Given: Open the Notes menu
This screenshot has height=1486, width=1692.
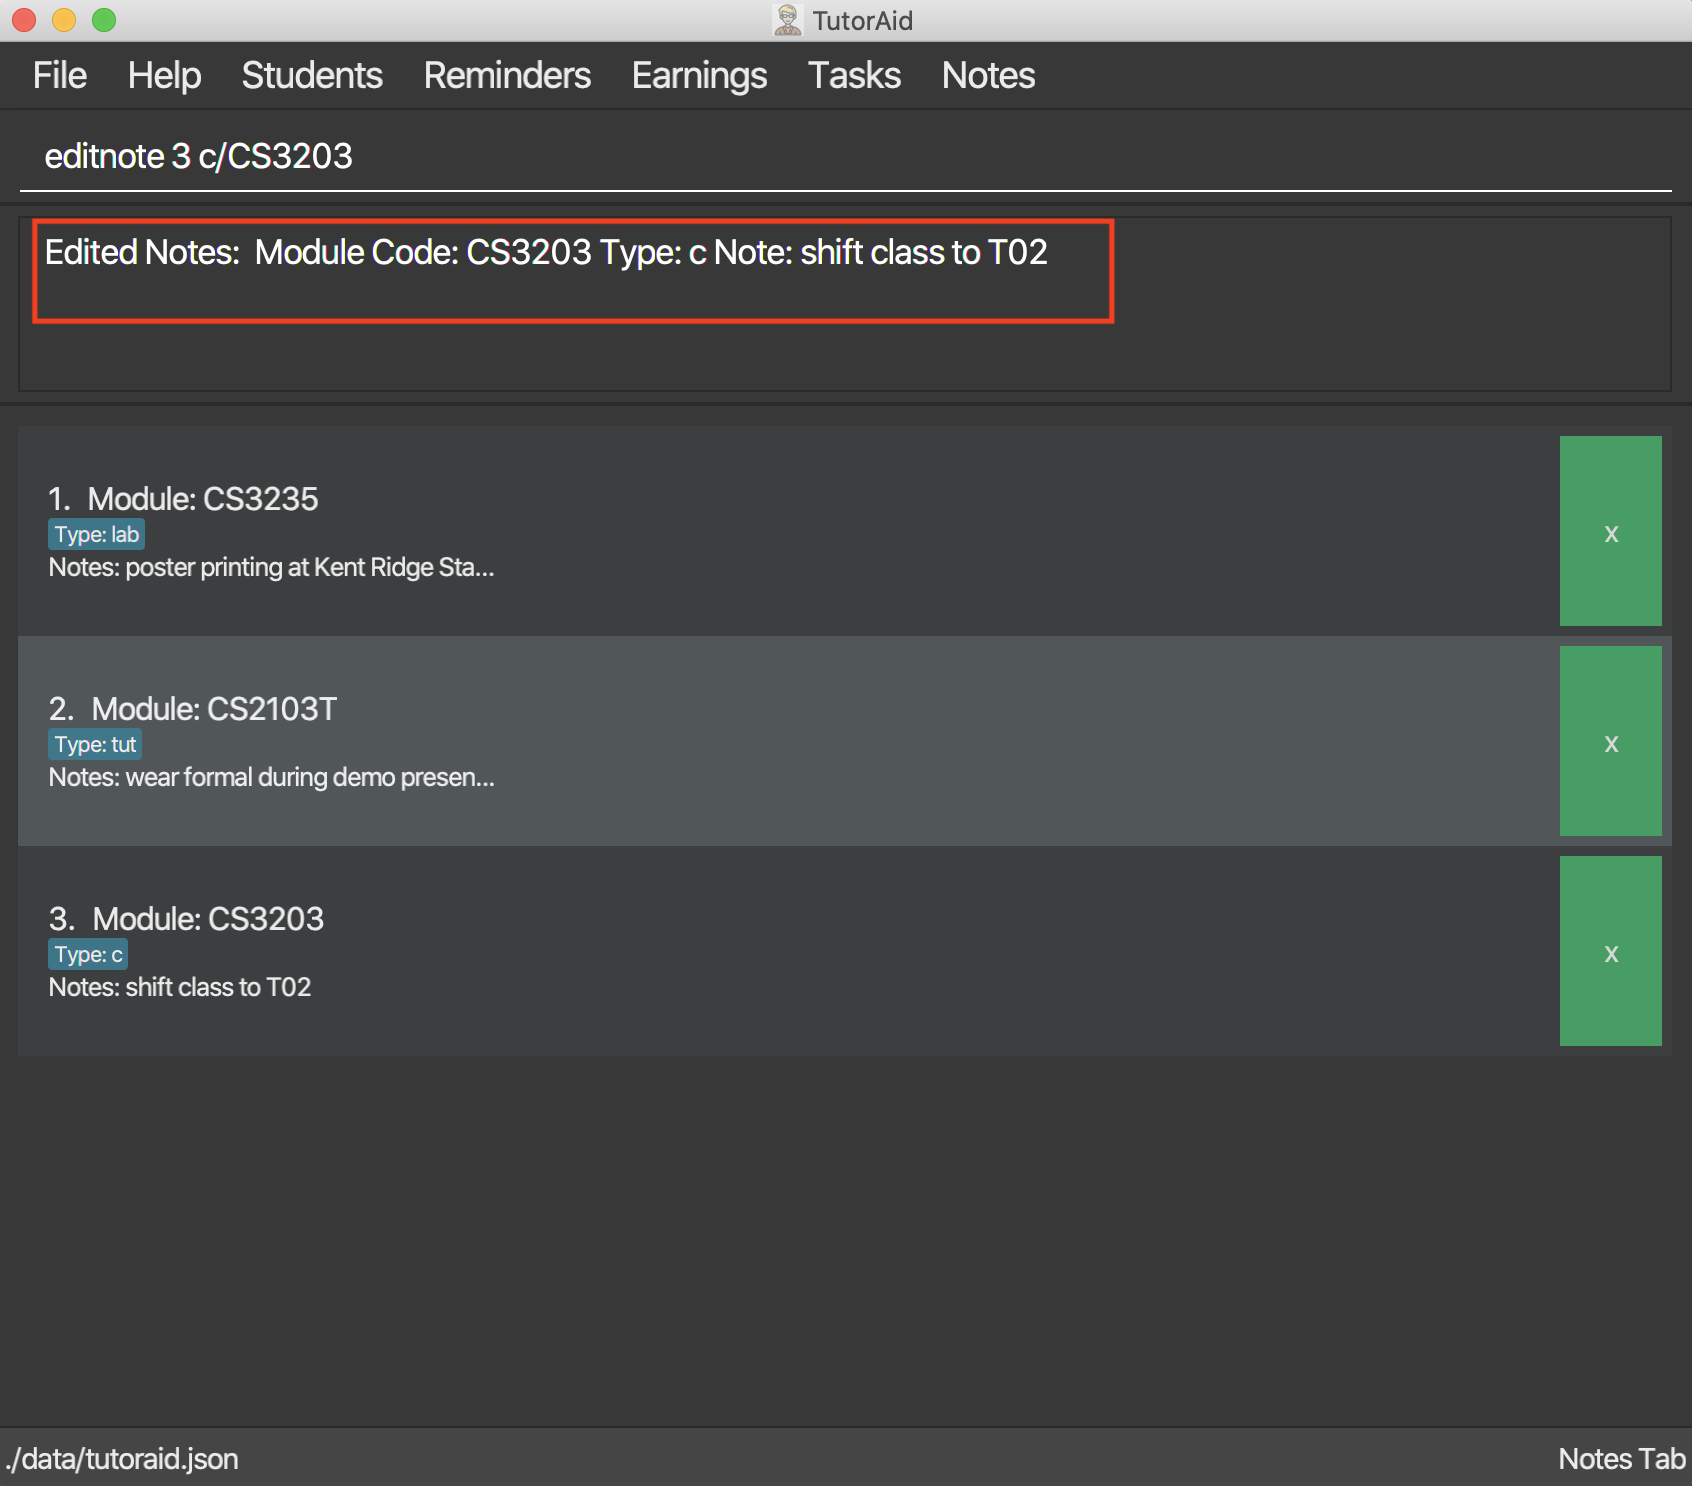Looking at the screenshot, I should [x=988, y=76].
